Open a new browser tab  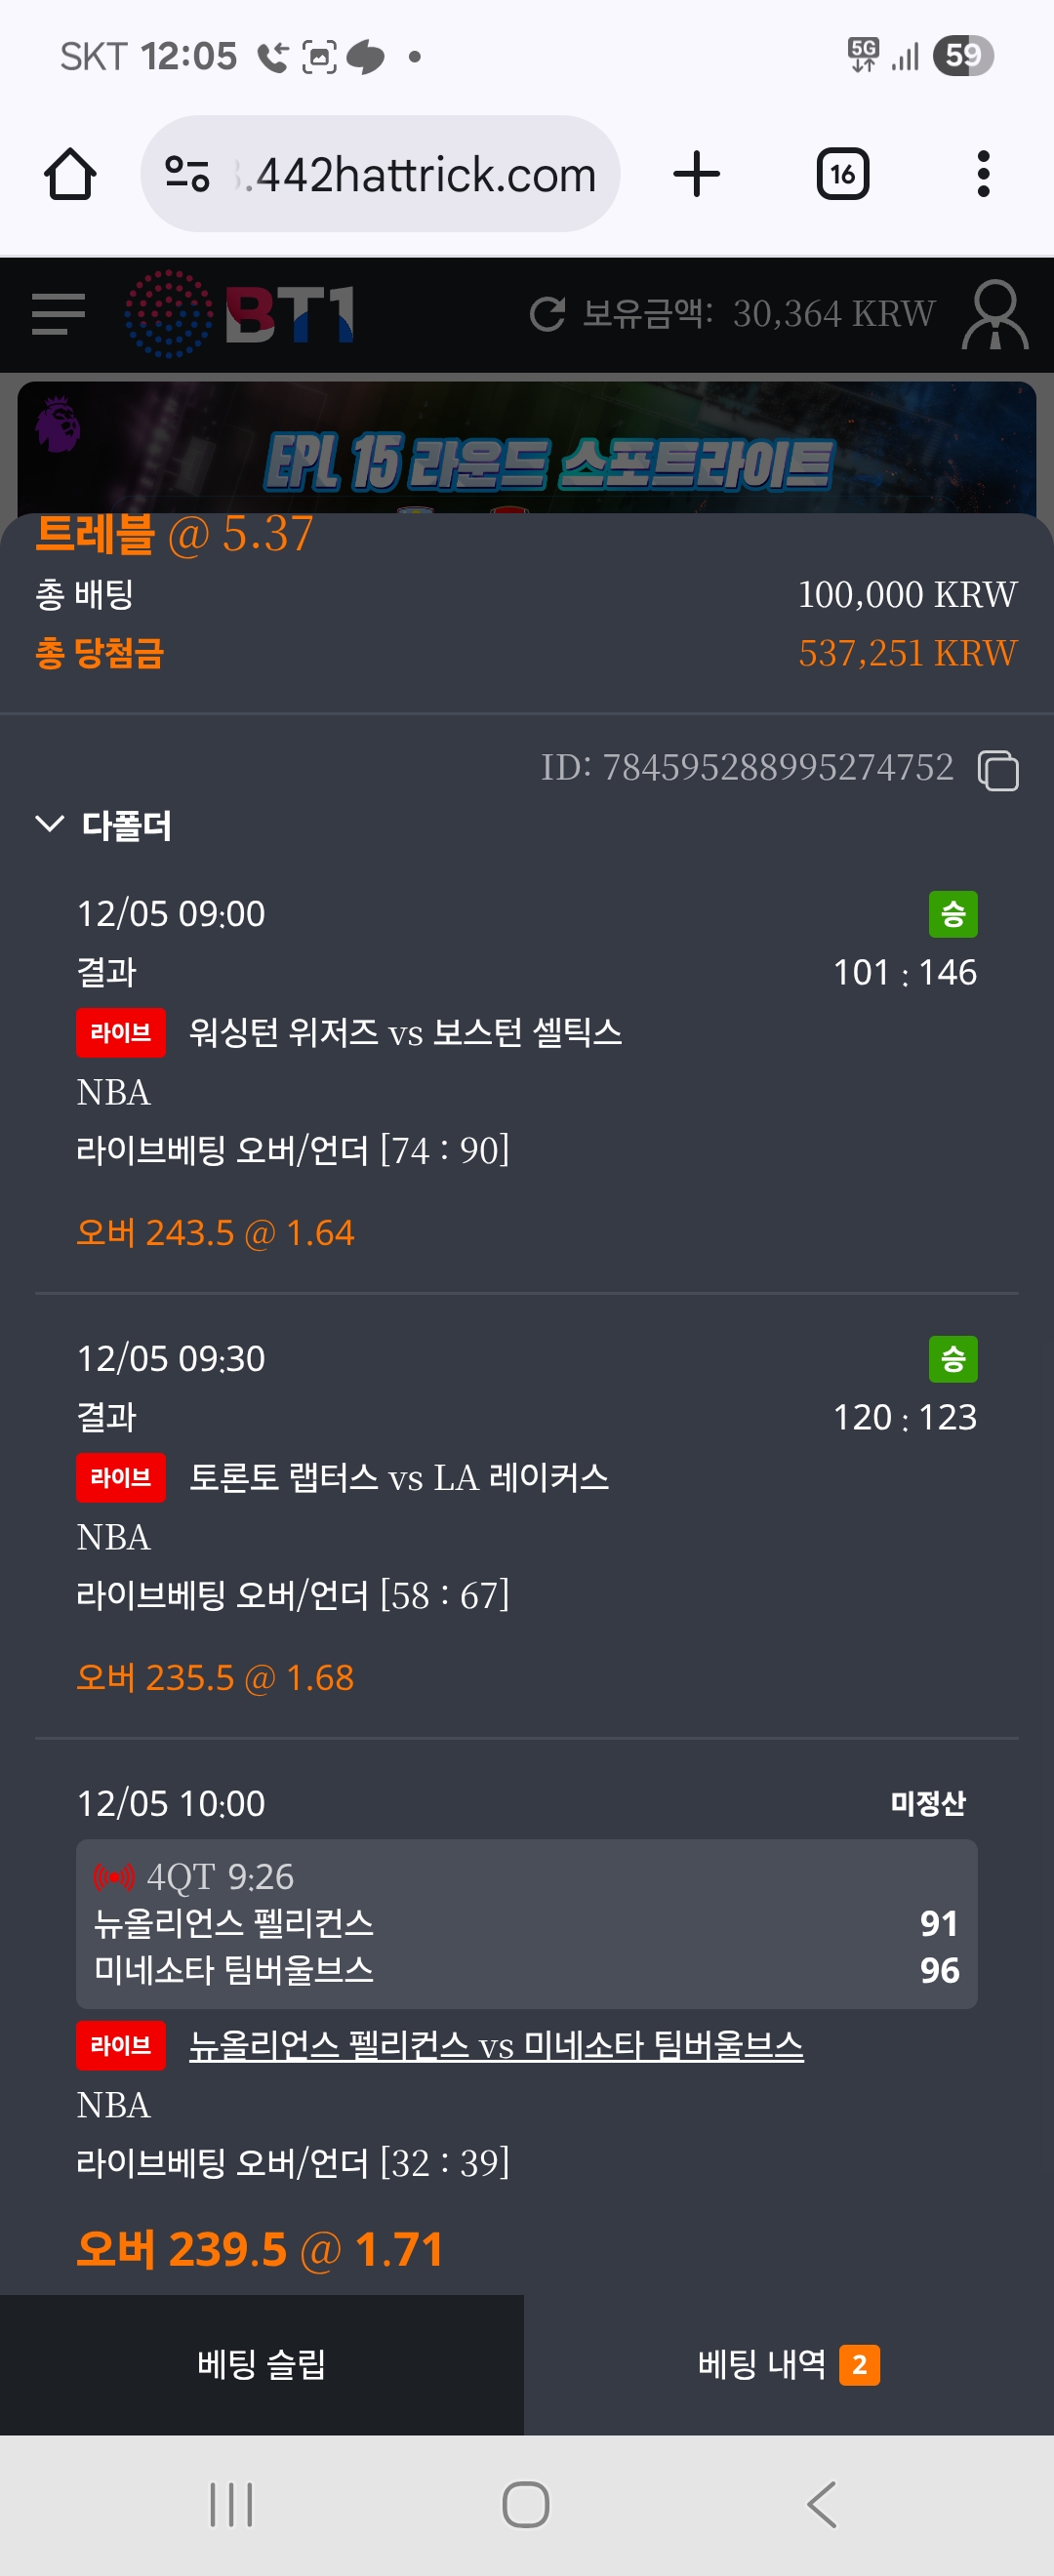point(696,175)
